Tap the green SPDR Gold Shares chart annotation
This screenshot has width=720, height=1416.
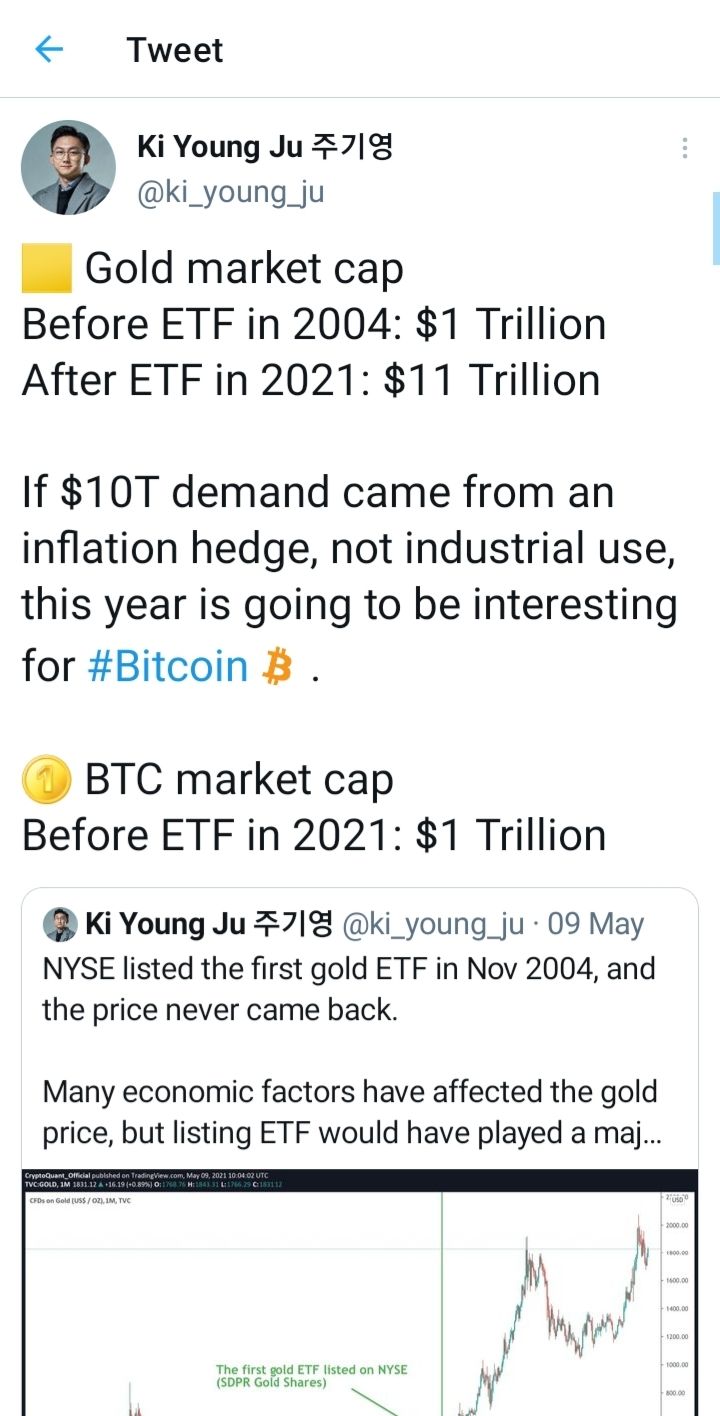coord(311,1375)
